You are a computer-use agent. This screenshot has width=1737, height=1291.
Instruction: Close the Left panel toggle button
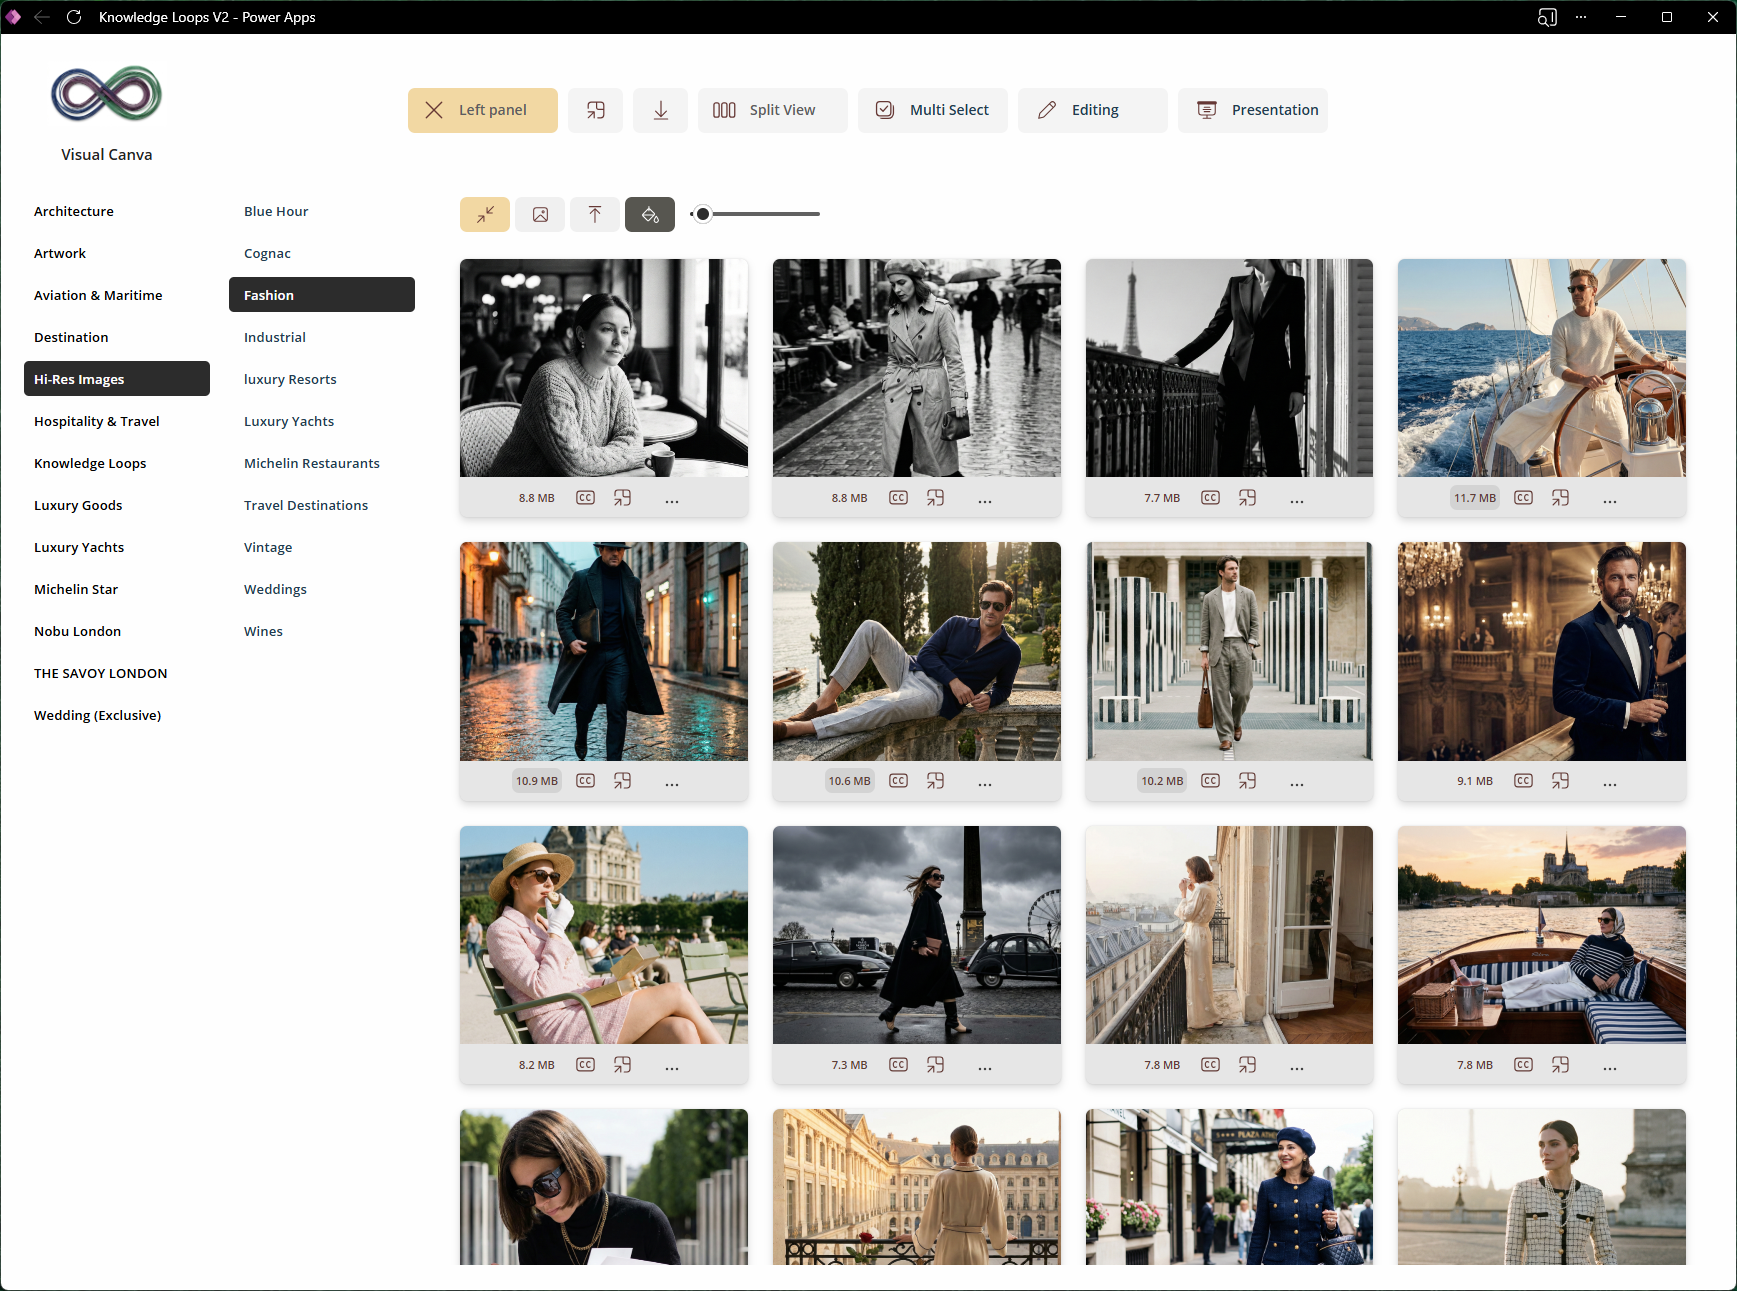(x=482, y=110)
